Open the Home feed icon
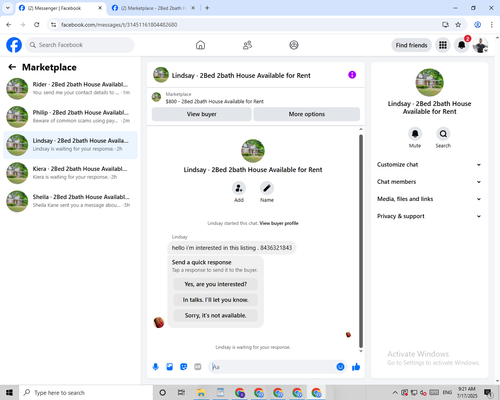The height and width of the screenshot is (400, 500). tap(200, 45)
